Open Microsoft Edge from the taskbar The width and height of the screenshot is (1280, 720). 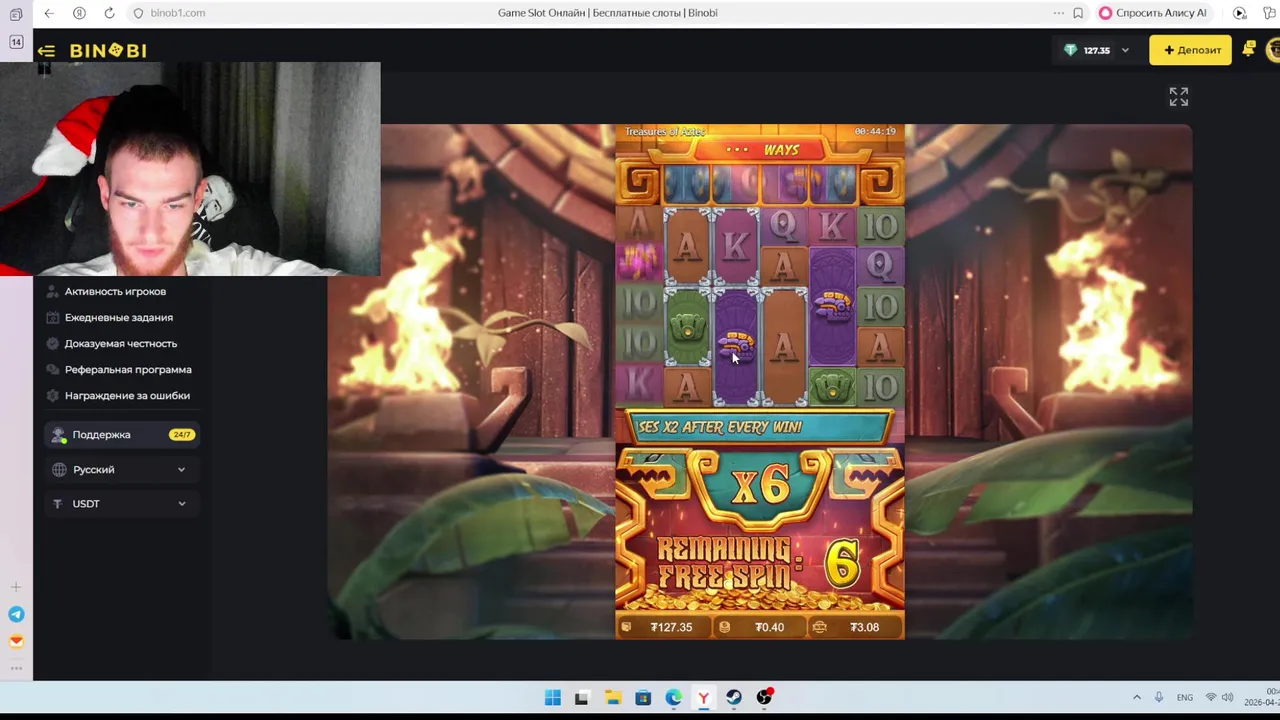tap(673, 698)
